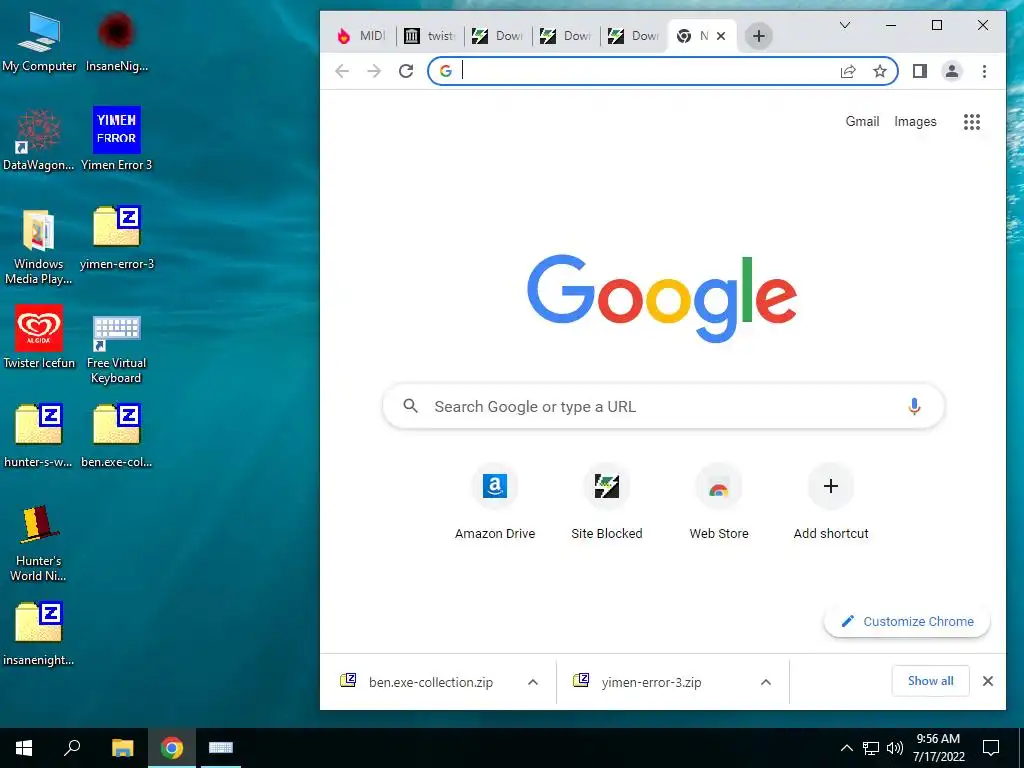
Task: Bookmark this tab with star icon
Action: click(880, 71)
